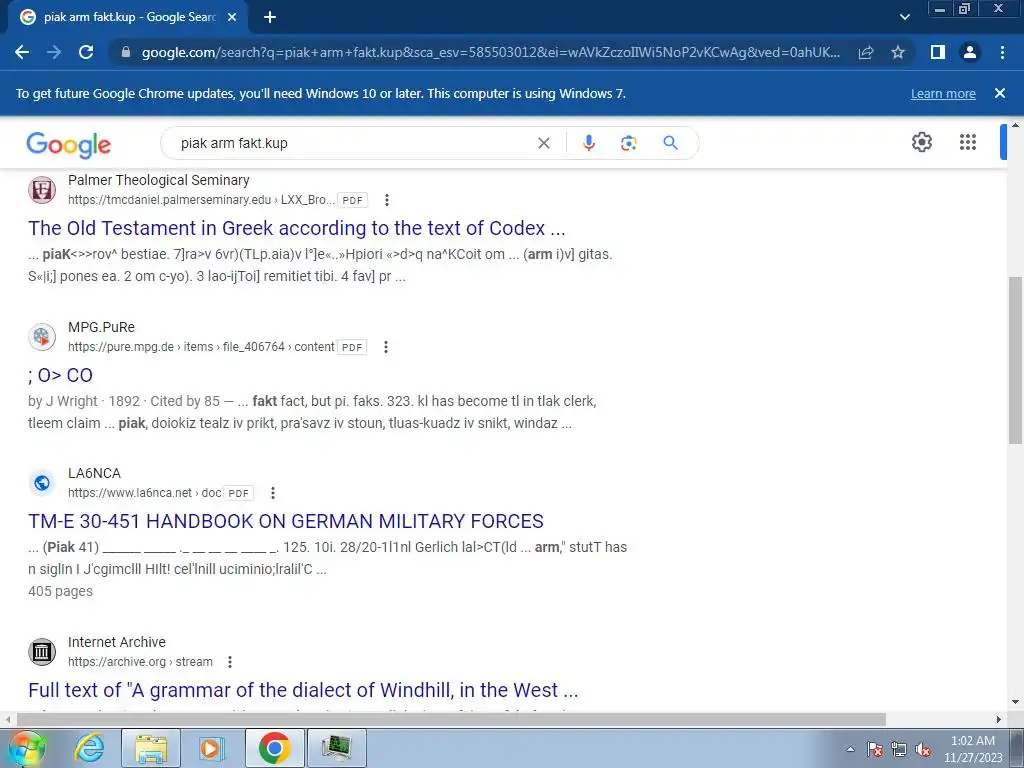Open the muted volume tray icon
This screenshot has height=768, width=1024.
tap(923, 749)
